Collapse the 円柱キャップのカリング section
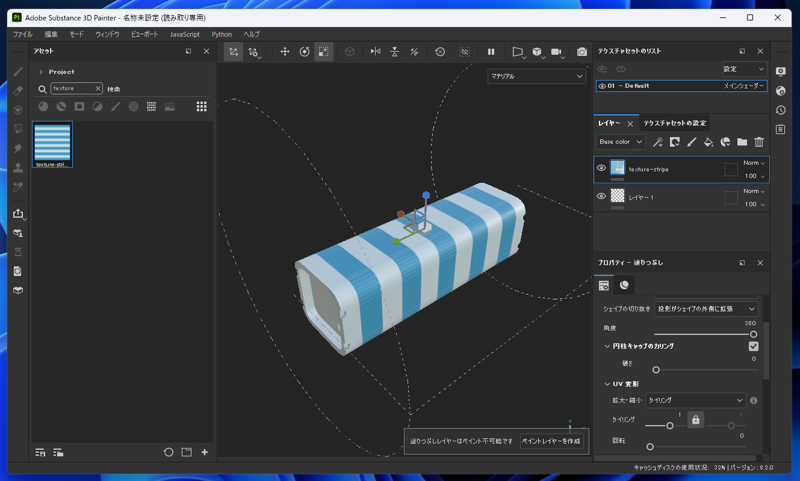This screenshot has width=800, height=481. (x=607, y=346)
